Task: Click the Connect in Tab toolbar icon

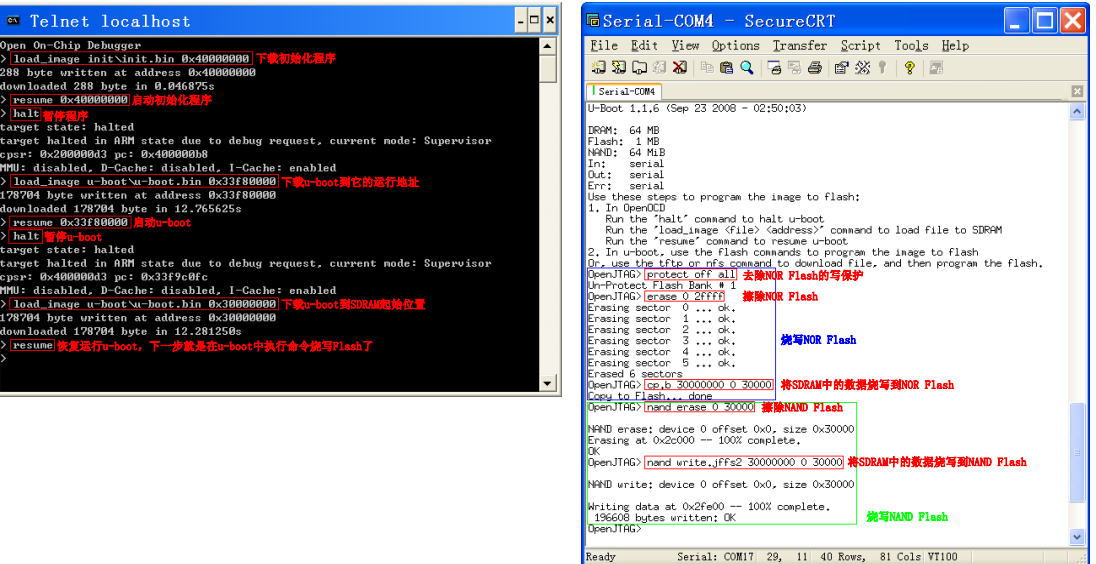Action: click(x=639, y=67)
